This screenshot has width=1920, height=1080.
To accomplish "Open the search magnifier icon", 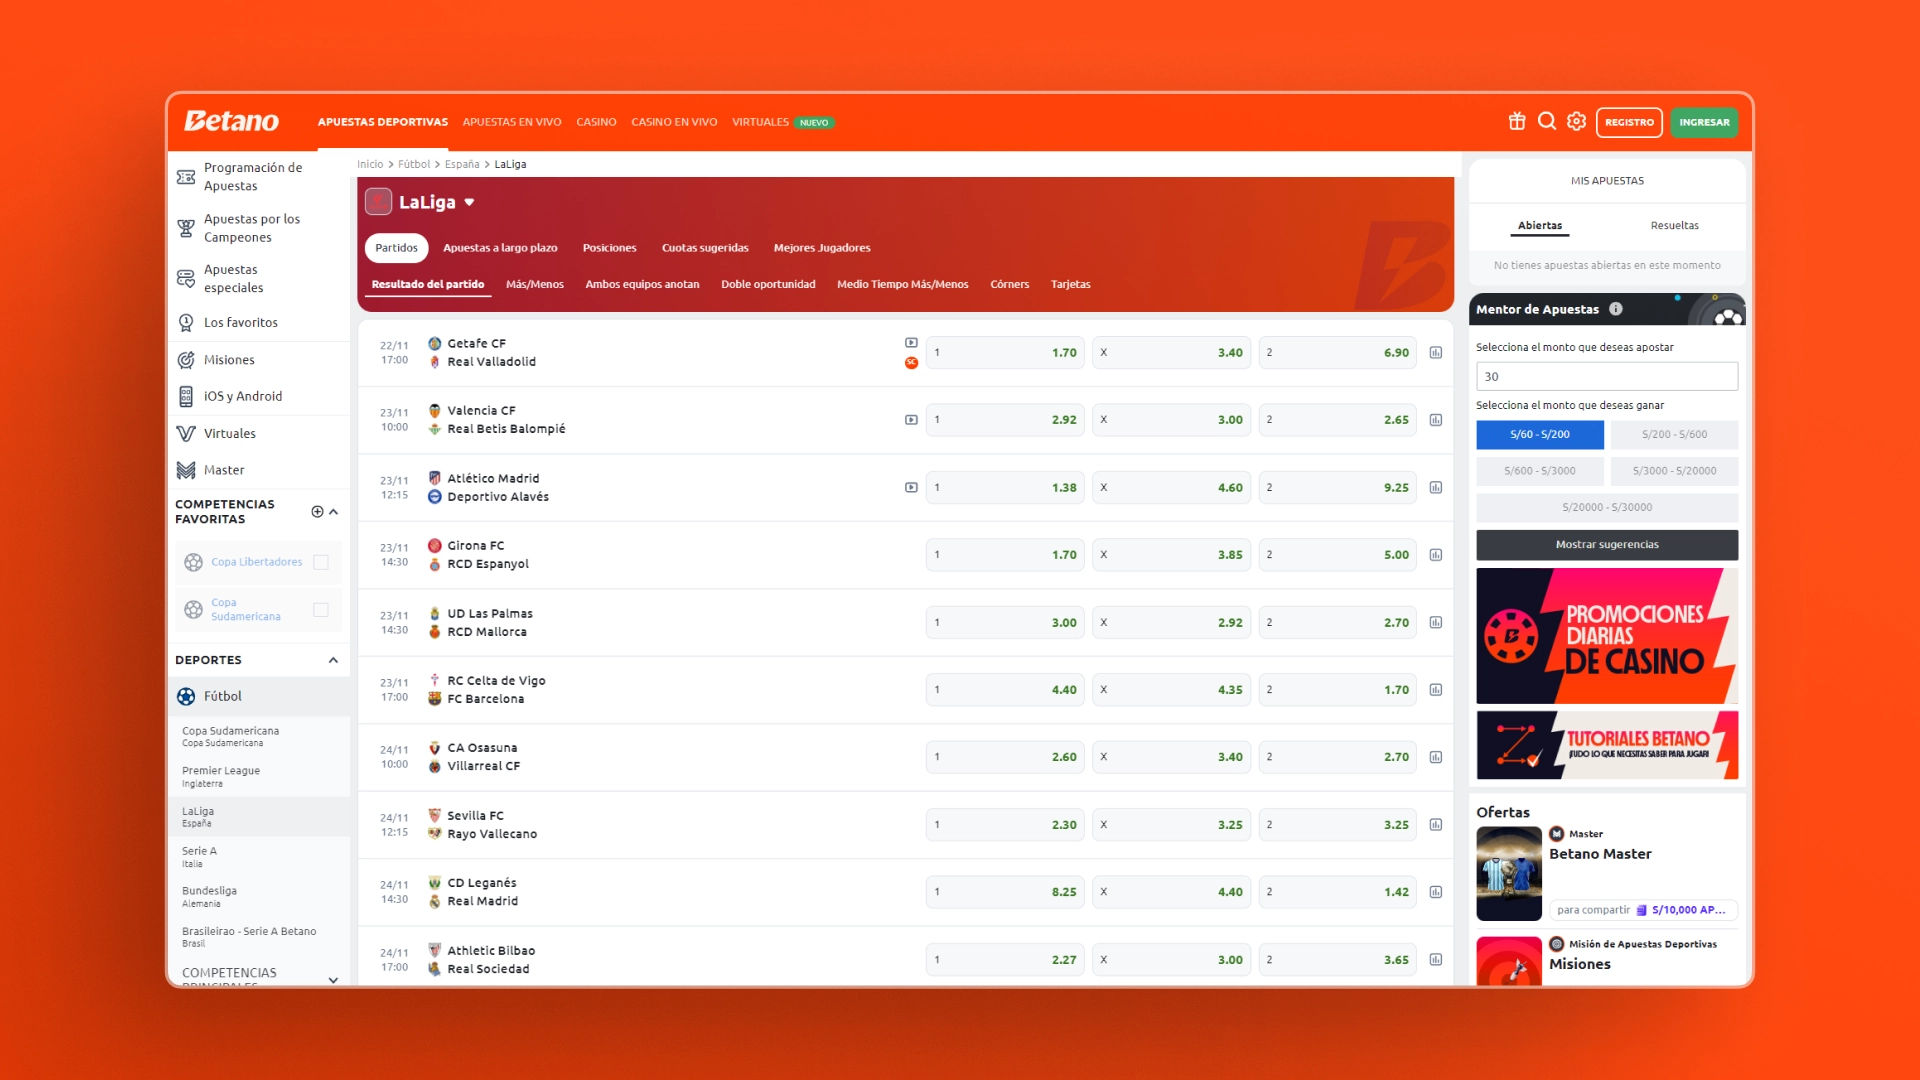I will pyautogui.click(x=1547, y=121).
